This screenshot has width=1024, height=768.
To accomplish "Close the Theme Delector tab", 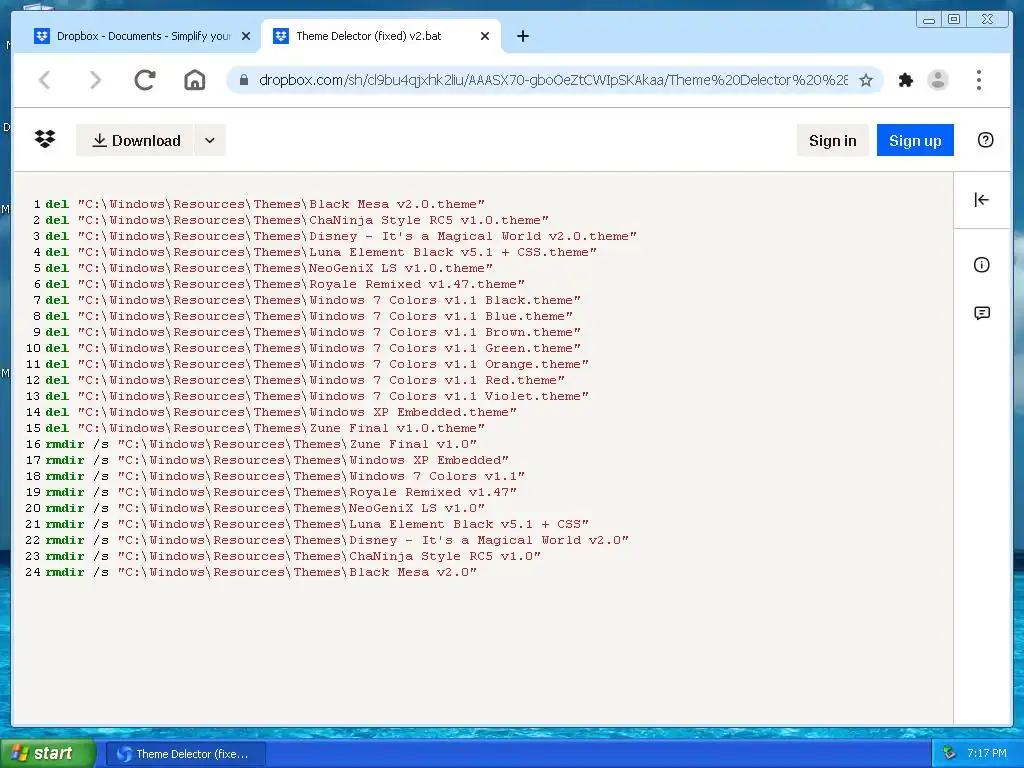I will [x=485, y=36].
